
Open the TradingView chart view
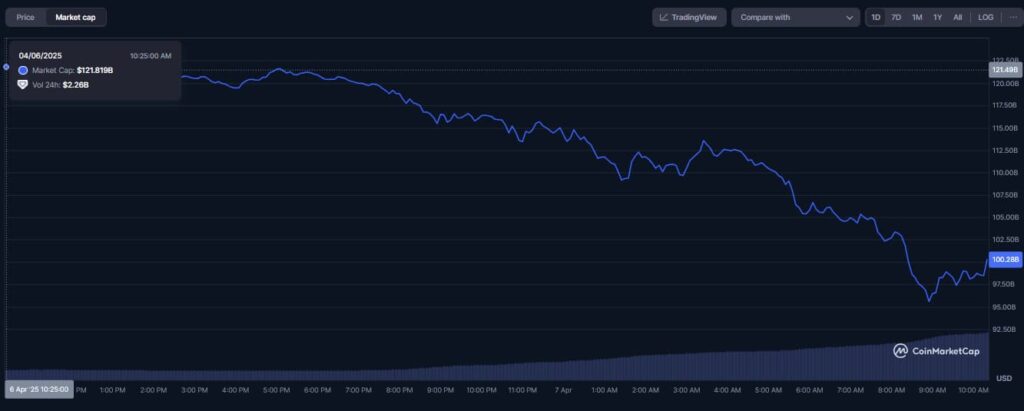tap(689, 18)
